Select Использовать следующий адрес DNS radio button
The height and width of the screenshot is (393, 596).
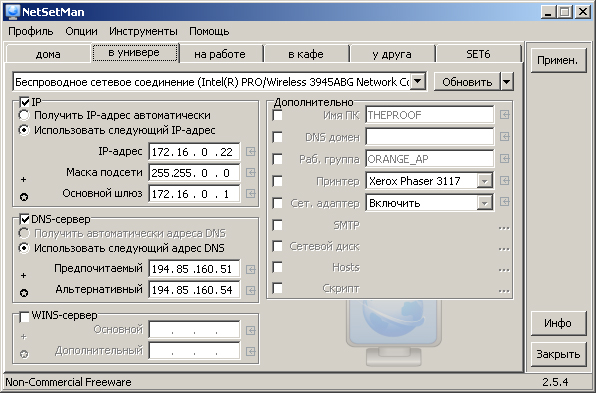point(24,248)
